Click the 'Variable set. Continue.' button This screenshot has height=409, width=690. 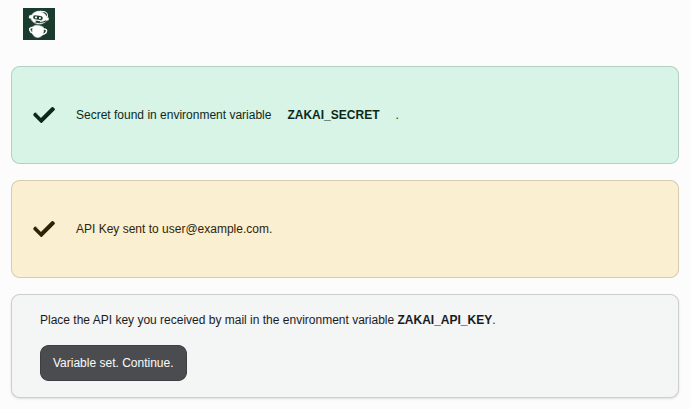click(113, 363)
